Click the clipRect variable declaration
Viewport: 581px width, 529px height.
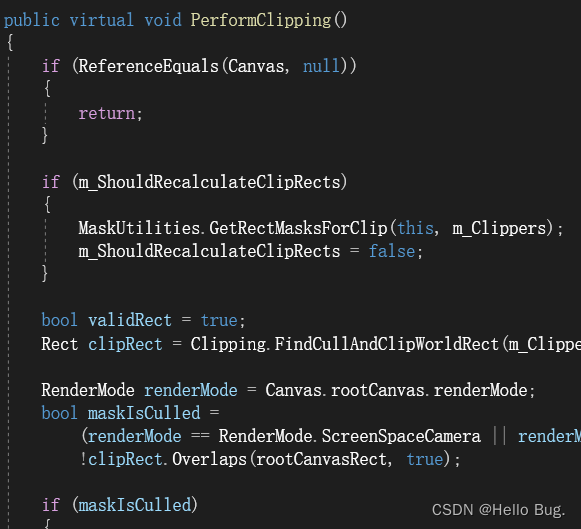[125, 344]
